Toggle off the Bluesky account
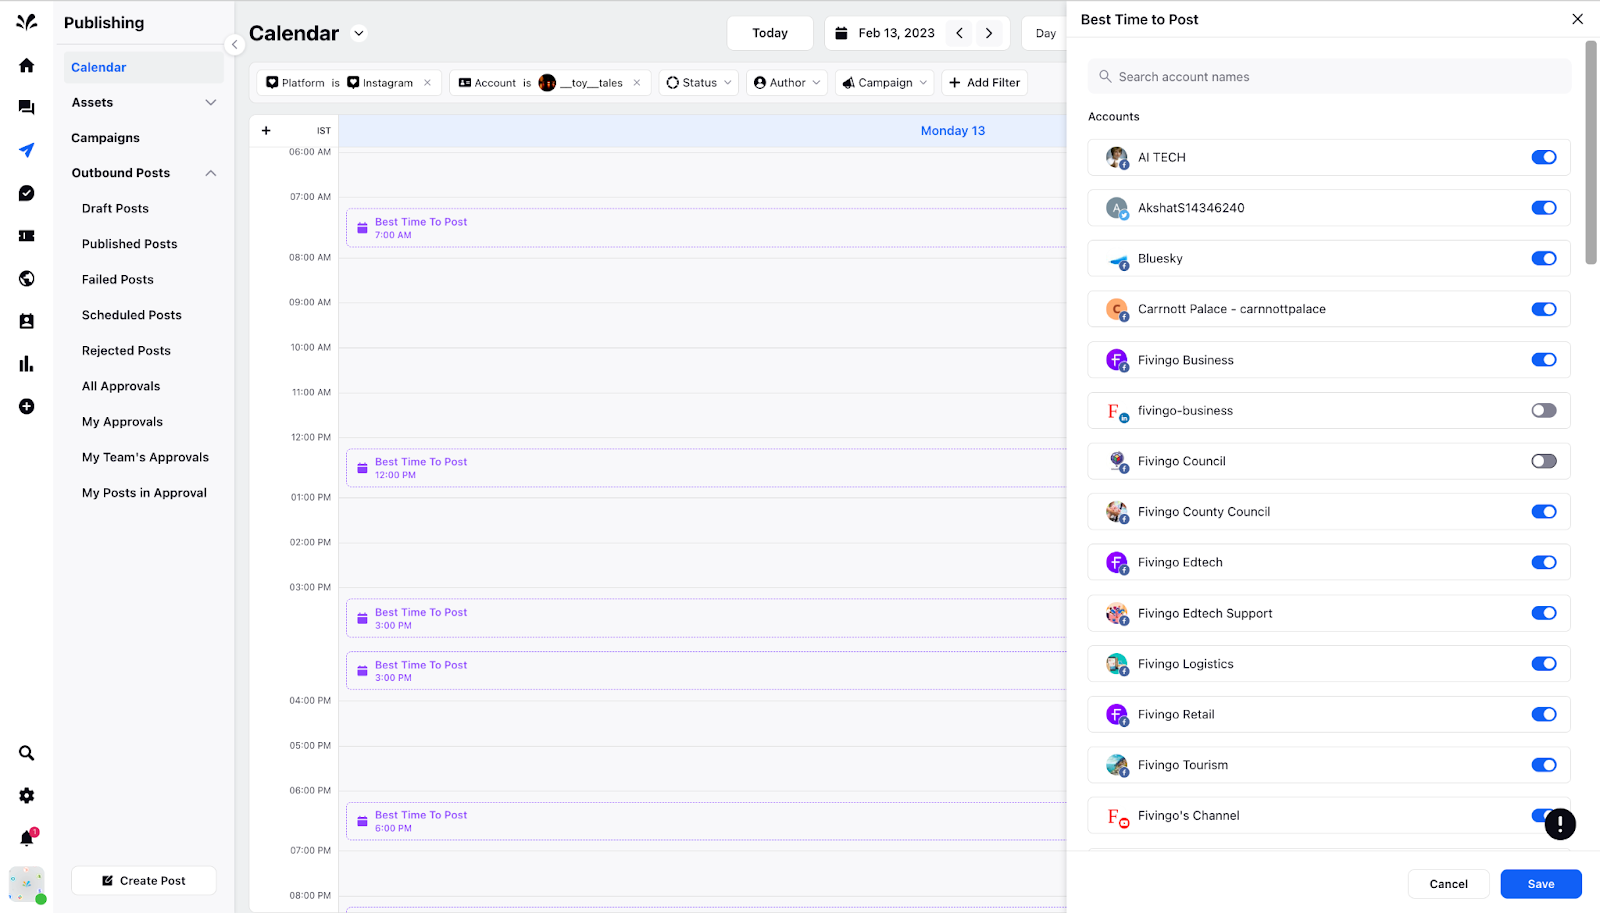 [x=1544, y=258]
